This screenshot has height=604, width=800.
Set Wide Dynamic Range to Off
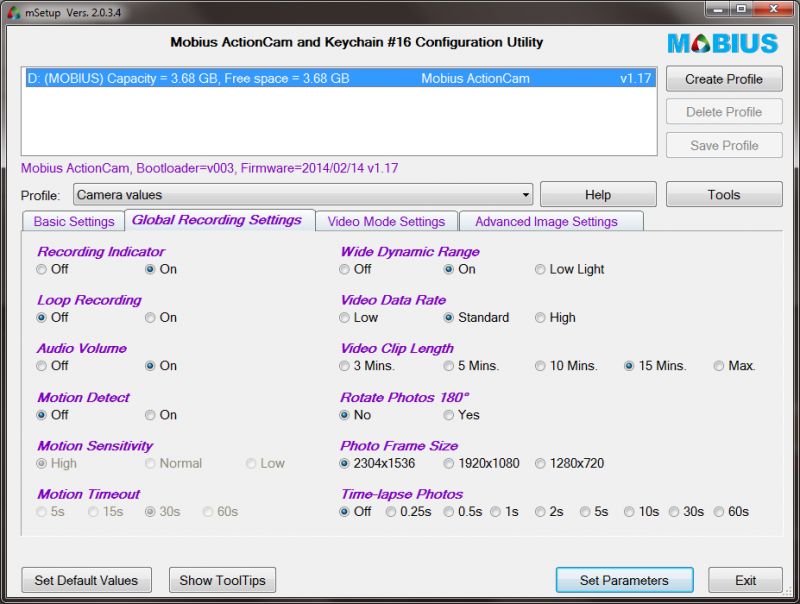coord(356,269)
